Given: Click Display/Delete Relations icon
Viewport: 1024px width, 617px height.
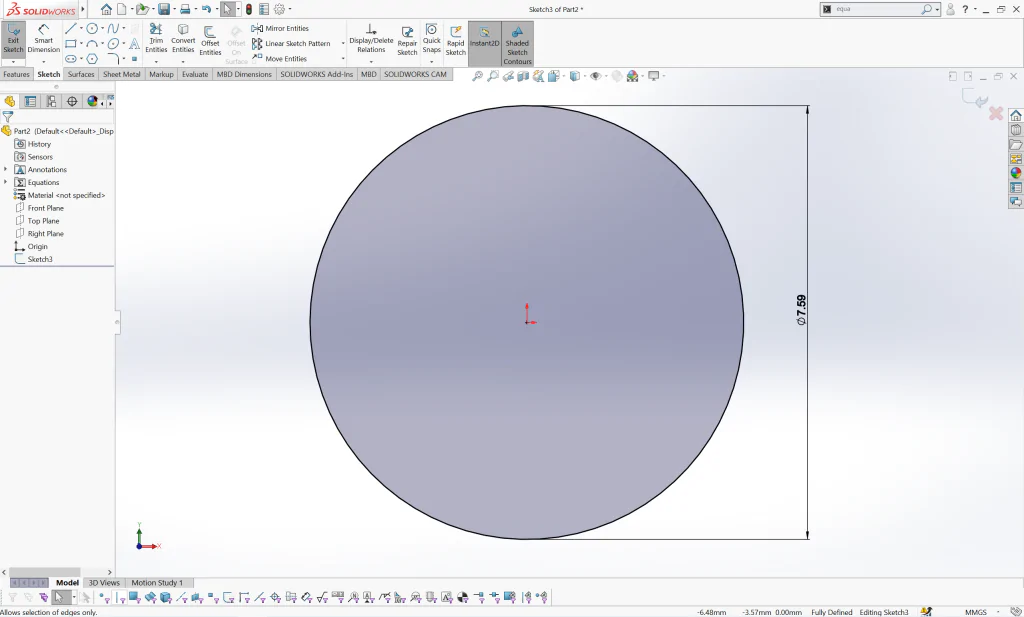Looking at the screenshot, I should tap(371, 39).
